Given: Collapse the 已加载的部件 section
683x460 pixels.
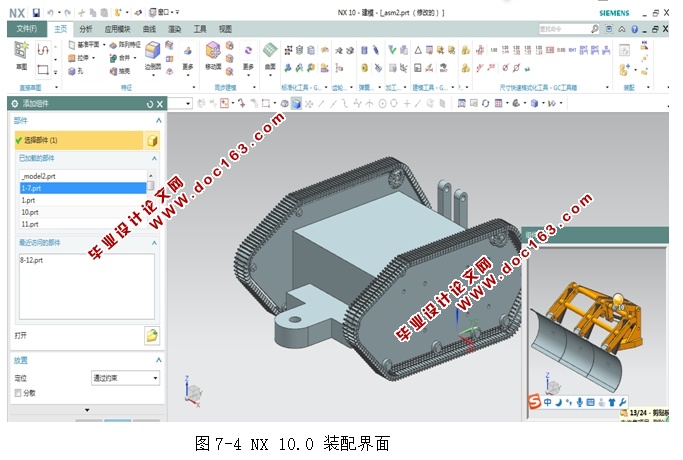Looking at the screenshot, I should tap(154, 158).
